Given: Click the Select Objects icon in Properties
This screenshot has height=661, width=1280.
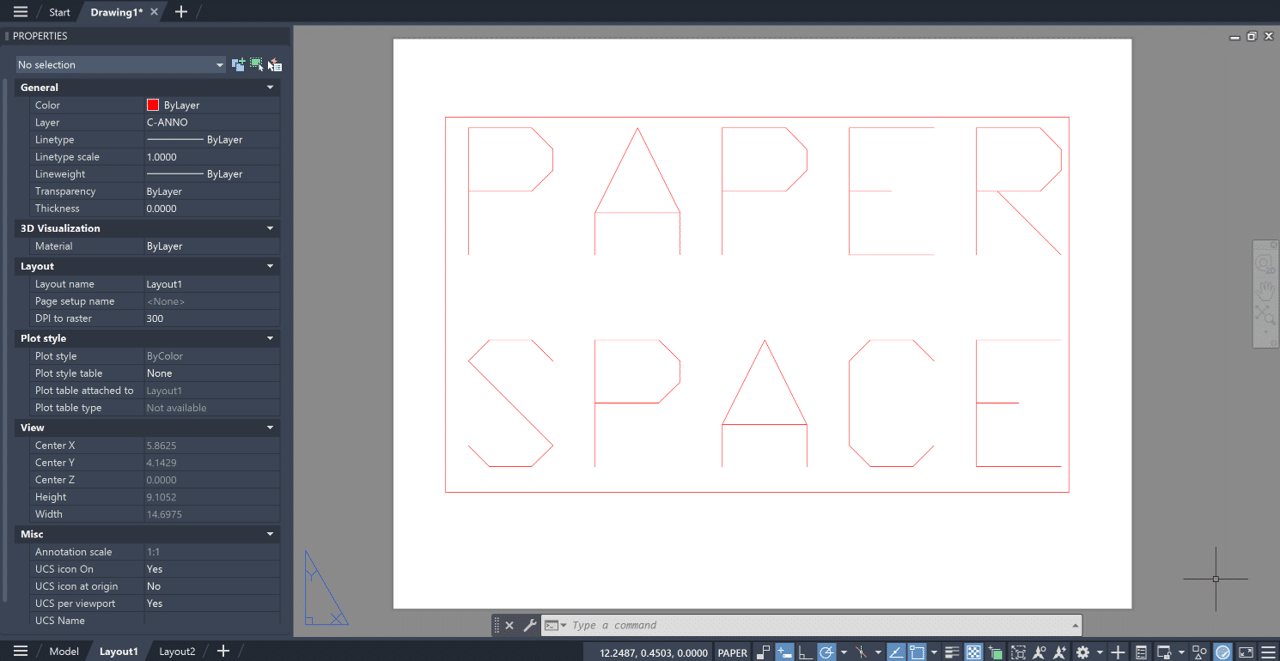Looking at the screenshot, I should tap(256, 65).
